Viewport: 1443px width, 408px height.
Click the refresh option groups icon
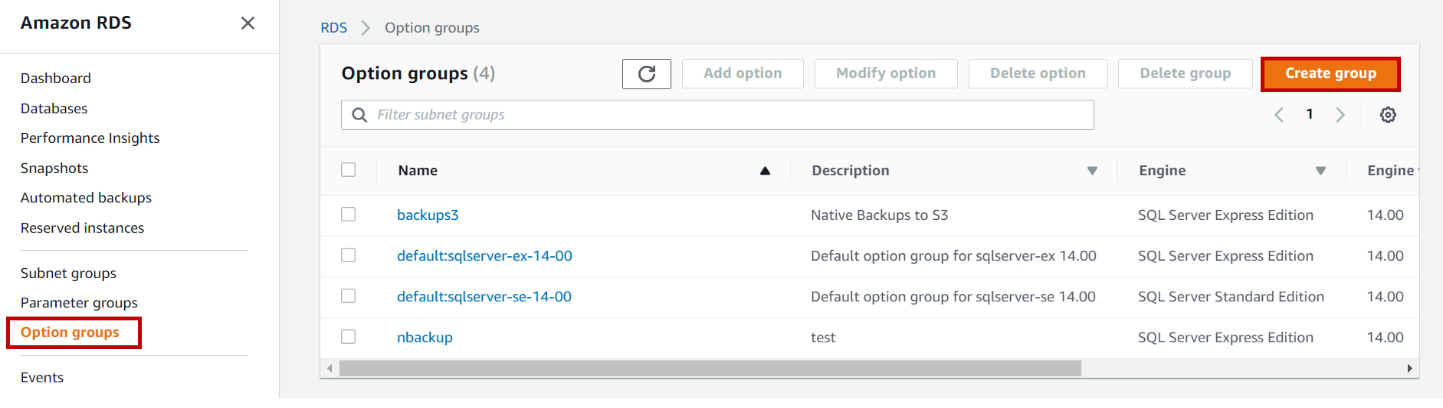pos(646,73)
